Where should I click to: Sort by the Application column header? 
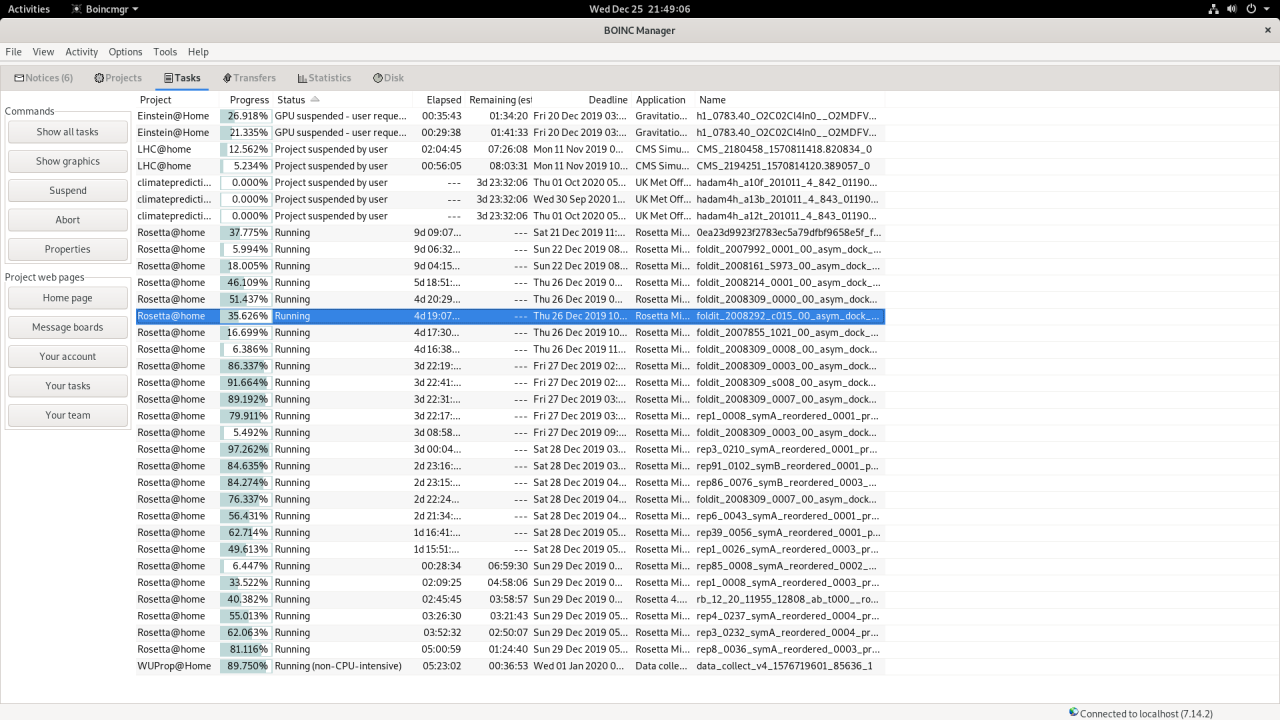pyautogui.click(x=661, y=100)
